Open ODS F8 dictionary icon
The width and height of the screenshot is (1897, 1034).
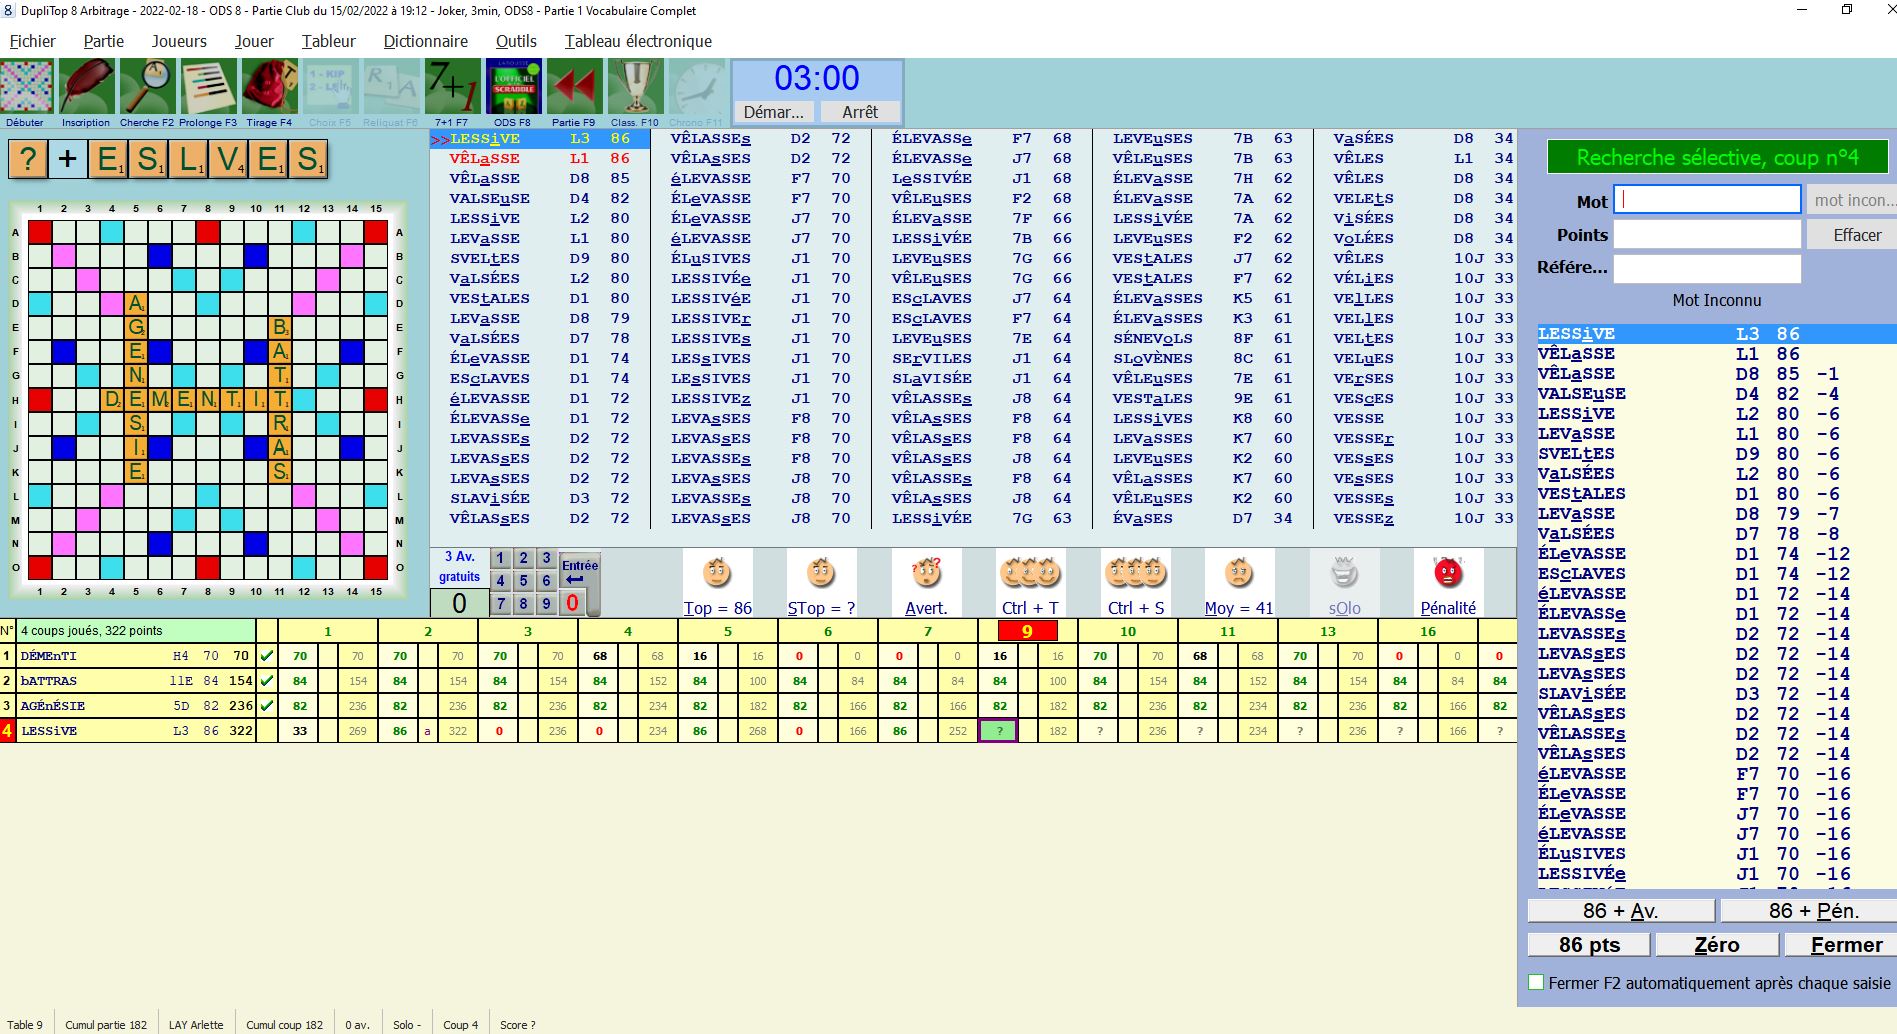[x=513, y=87]
